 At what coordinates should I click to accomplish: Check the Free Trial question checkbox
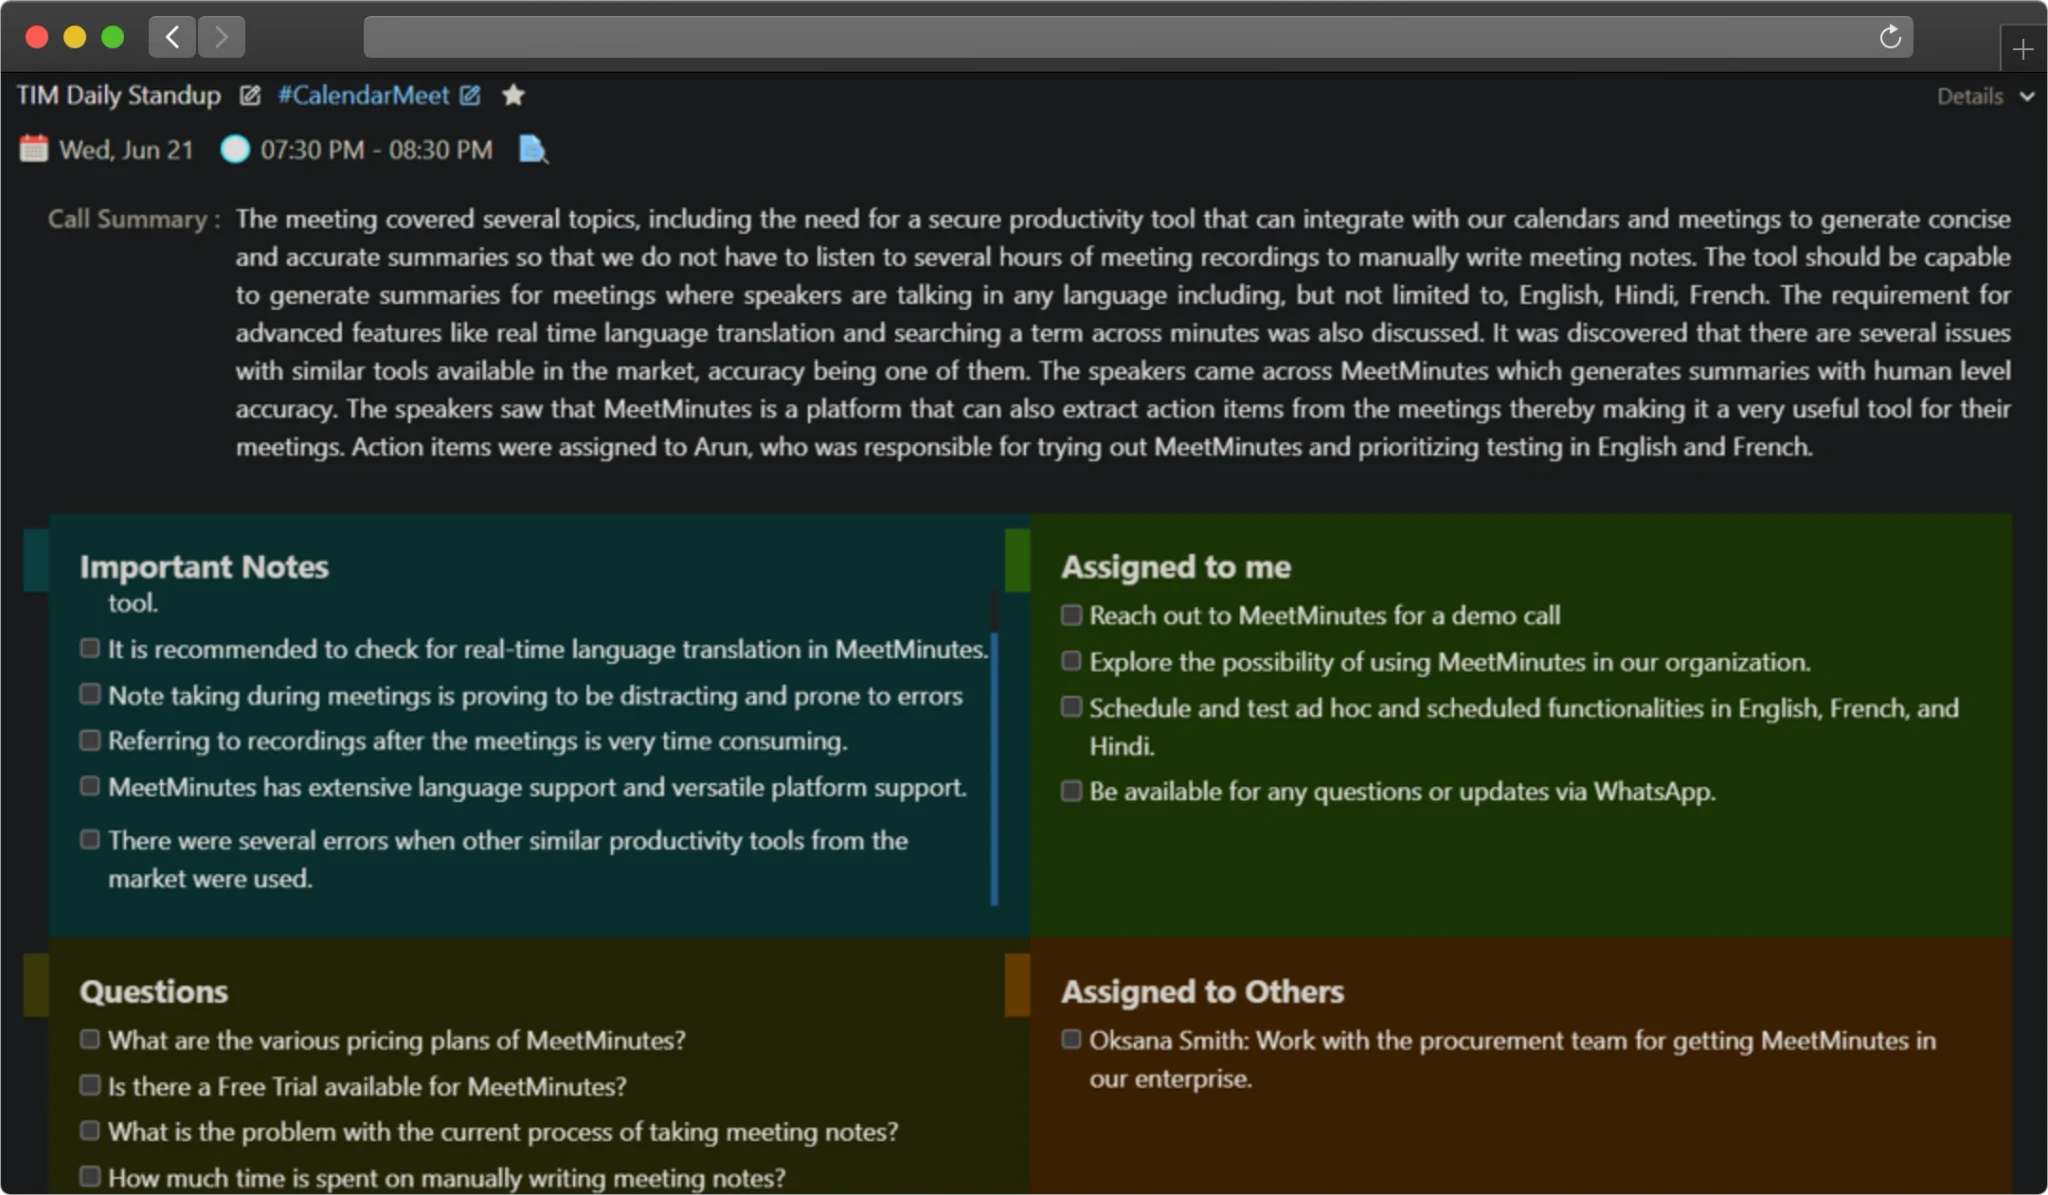[90, 1085]
